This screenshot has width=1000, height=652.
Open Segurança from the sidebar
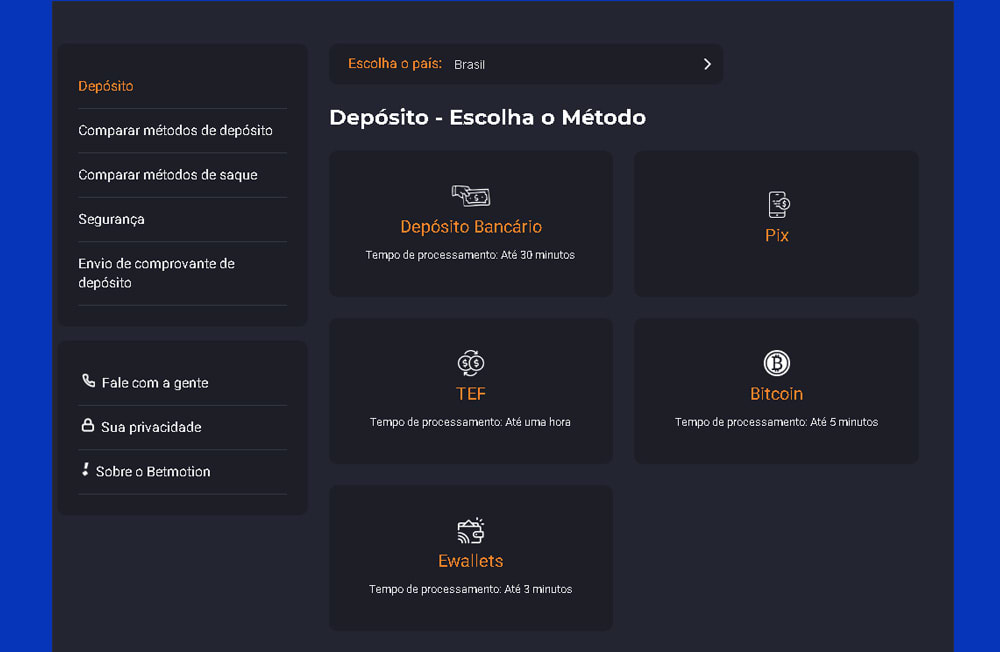[x=109, y=219]
